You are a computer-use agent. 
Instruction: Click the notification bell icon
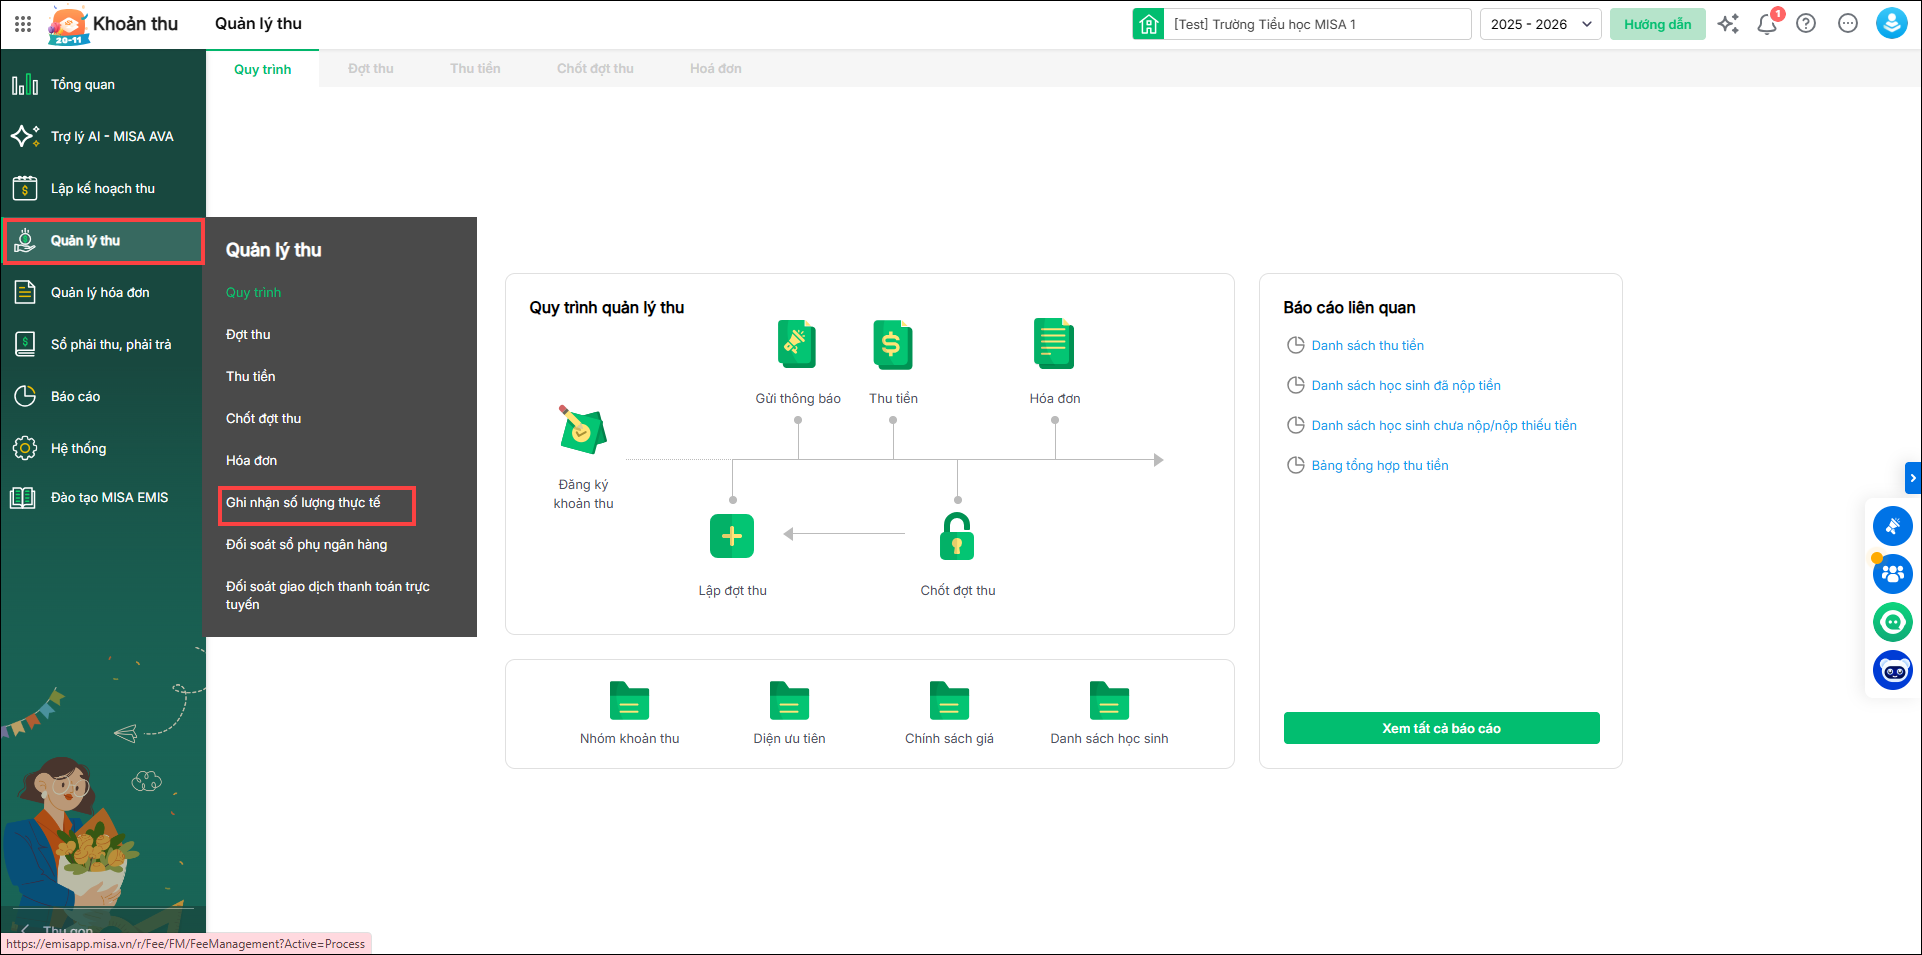tap(1767, 24)
